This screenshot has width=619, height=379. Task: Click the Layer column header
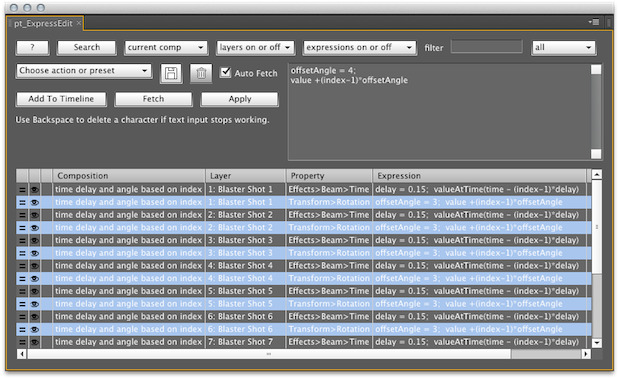tap(246, 176)
